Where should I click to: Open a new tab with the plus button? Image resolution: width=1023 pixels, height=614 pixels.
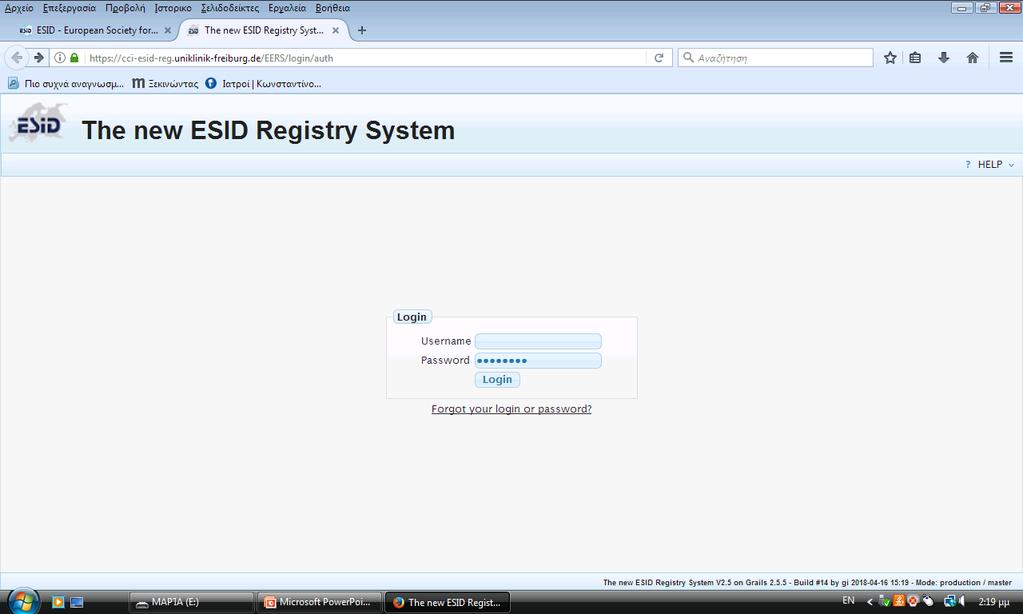pos(362,30)
